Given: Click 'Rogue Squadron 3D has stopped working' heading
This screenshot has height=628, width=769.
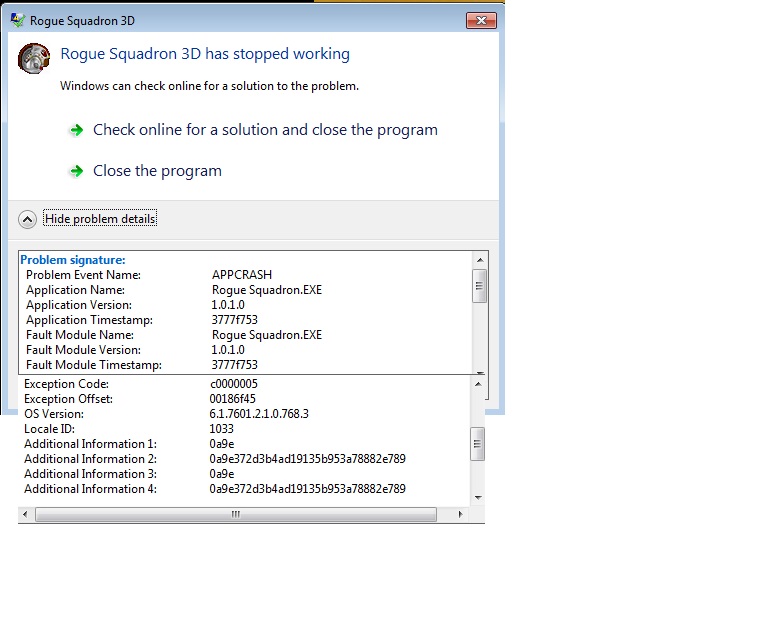Looking at the screenshot, I should [x=205, y=53].
